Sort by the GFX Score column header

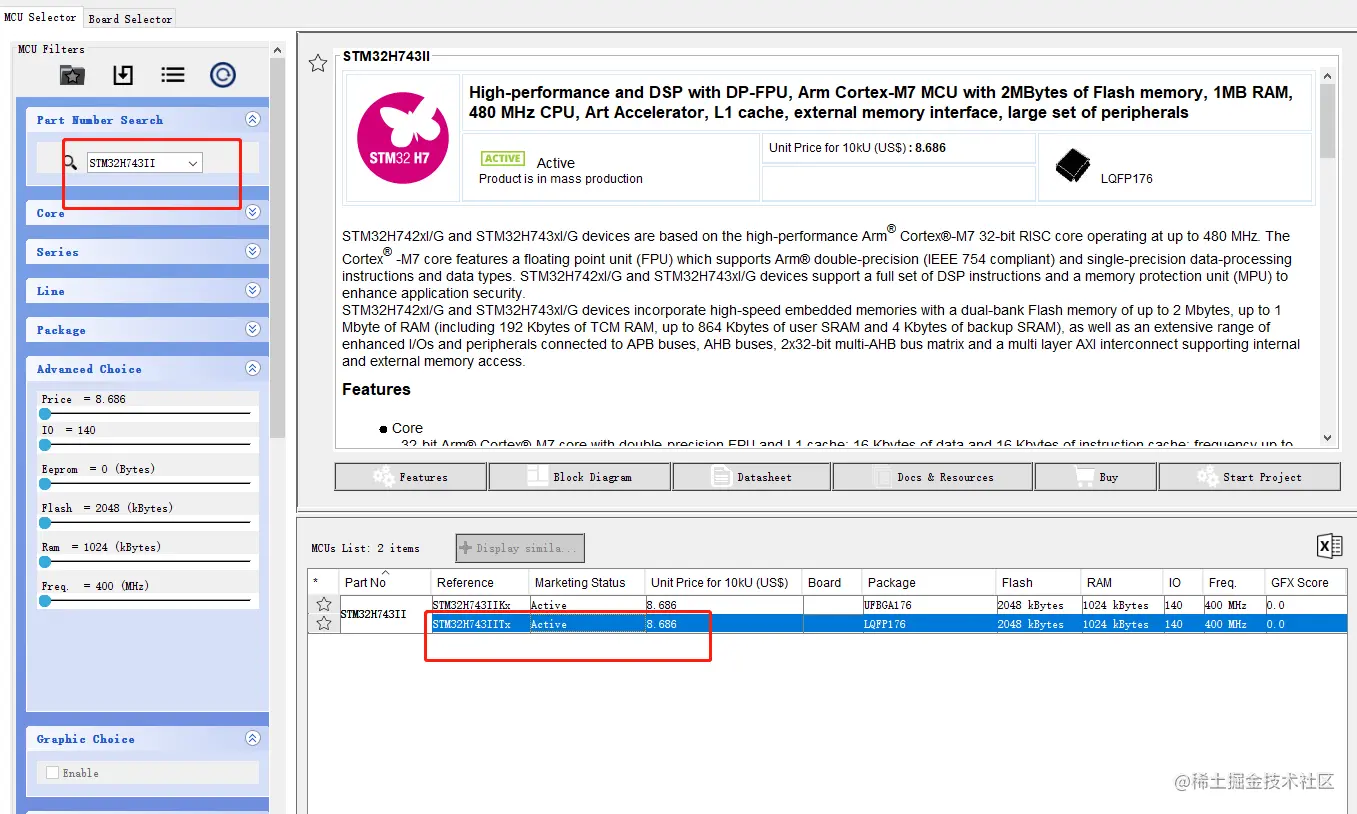tap(1305, 582)
